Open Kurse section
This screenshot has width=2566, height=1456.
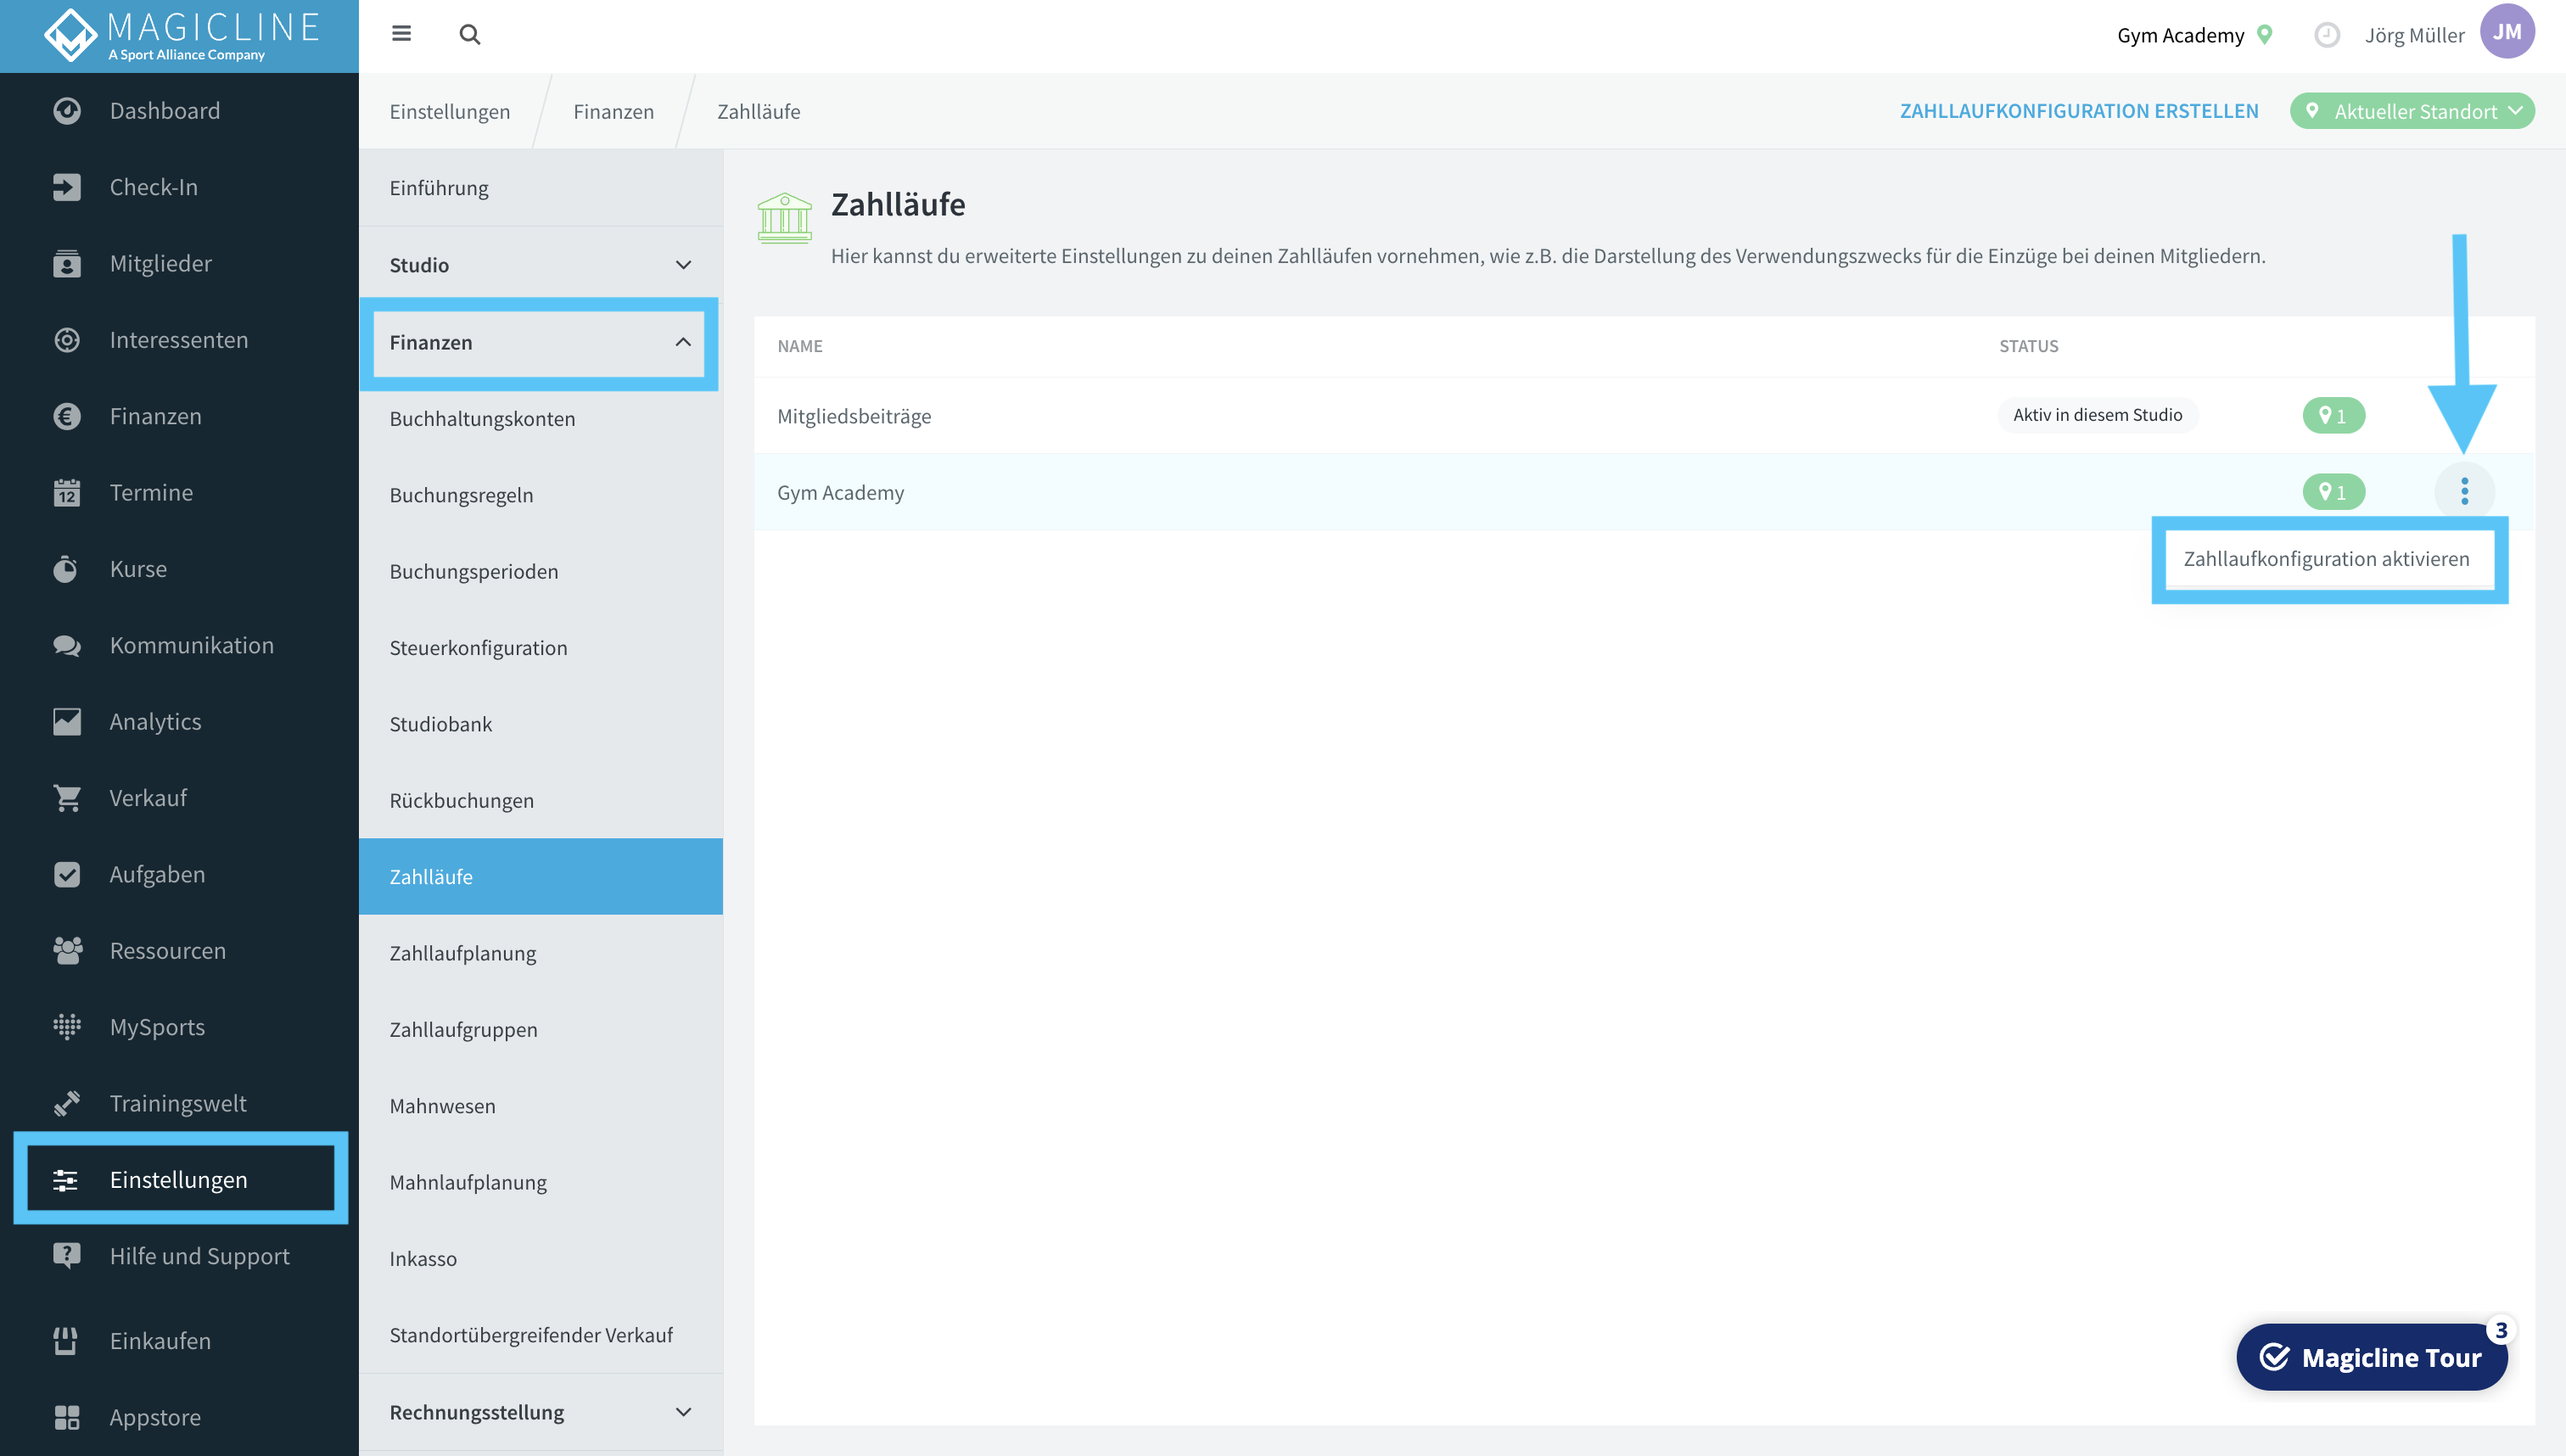[x=180, y=569]
